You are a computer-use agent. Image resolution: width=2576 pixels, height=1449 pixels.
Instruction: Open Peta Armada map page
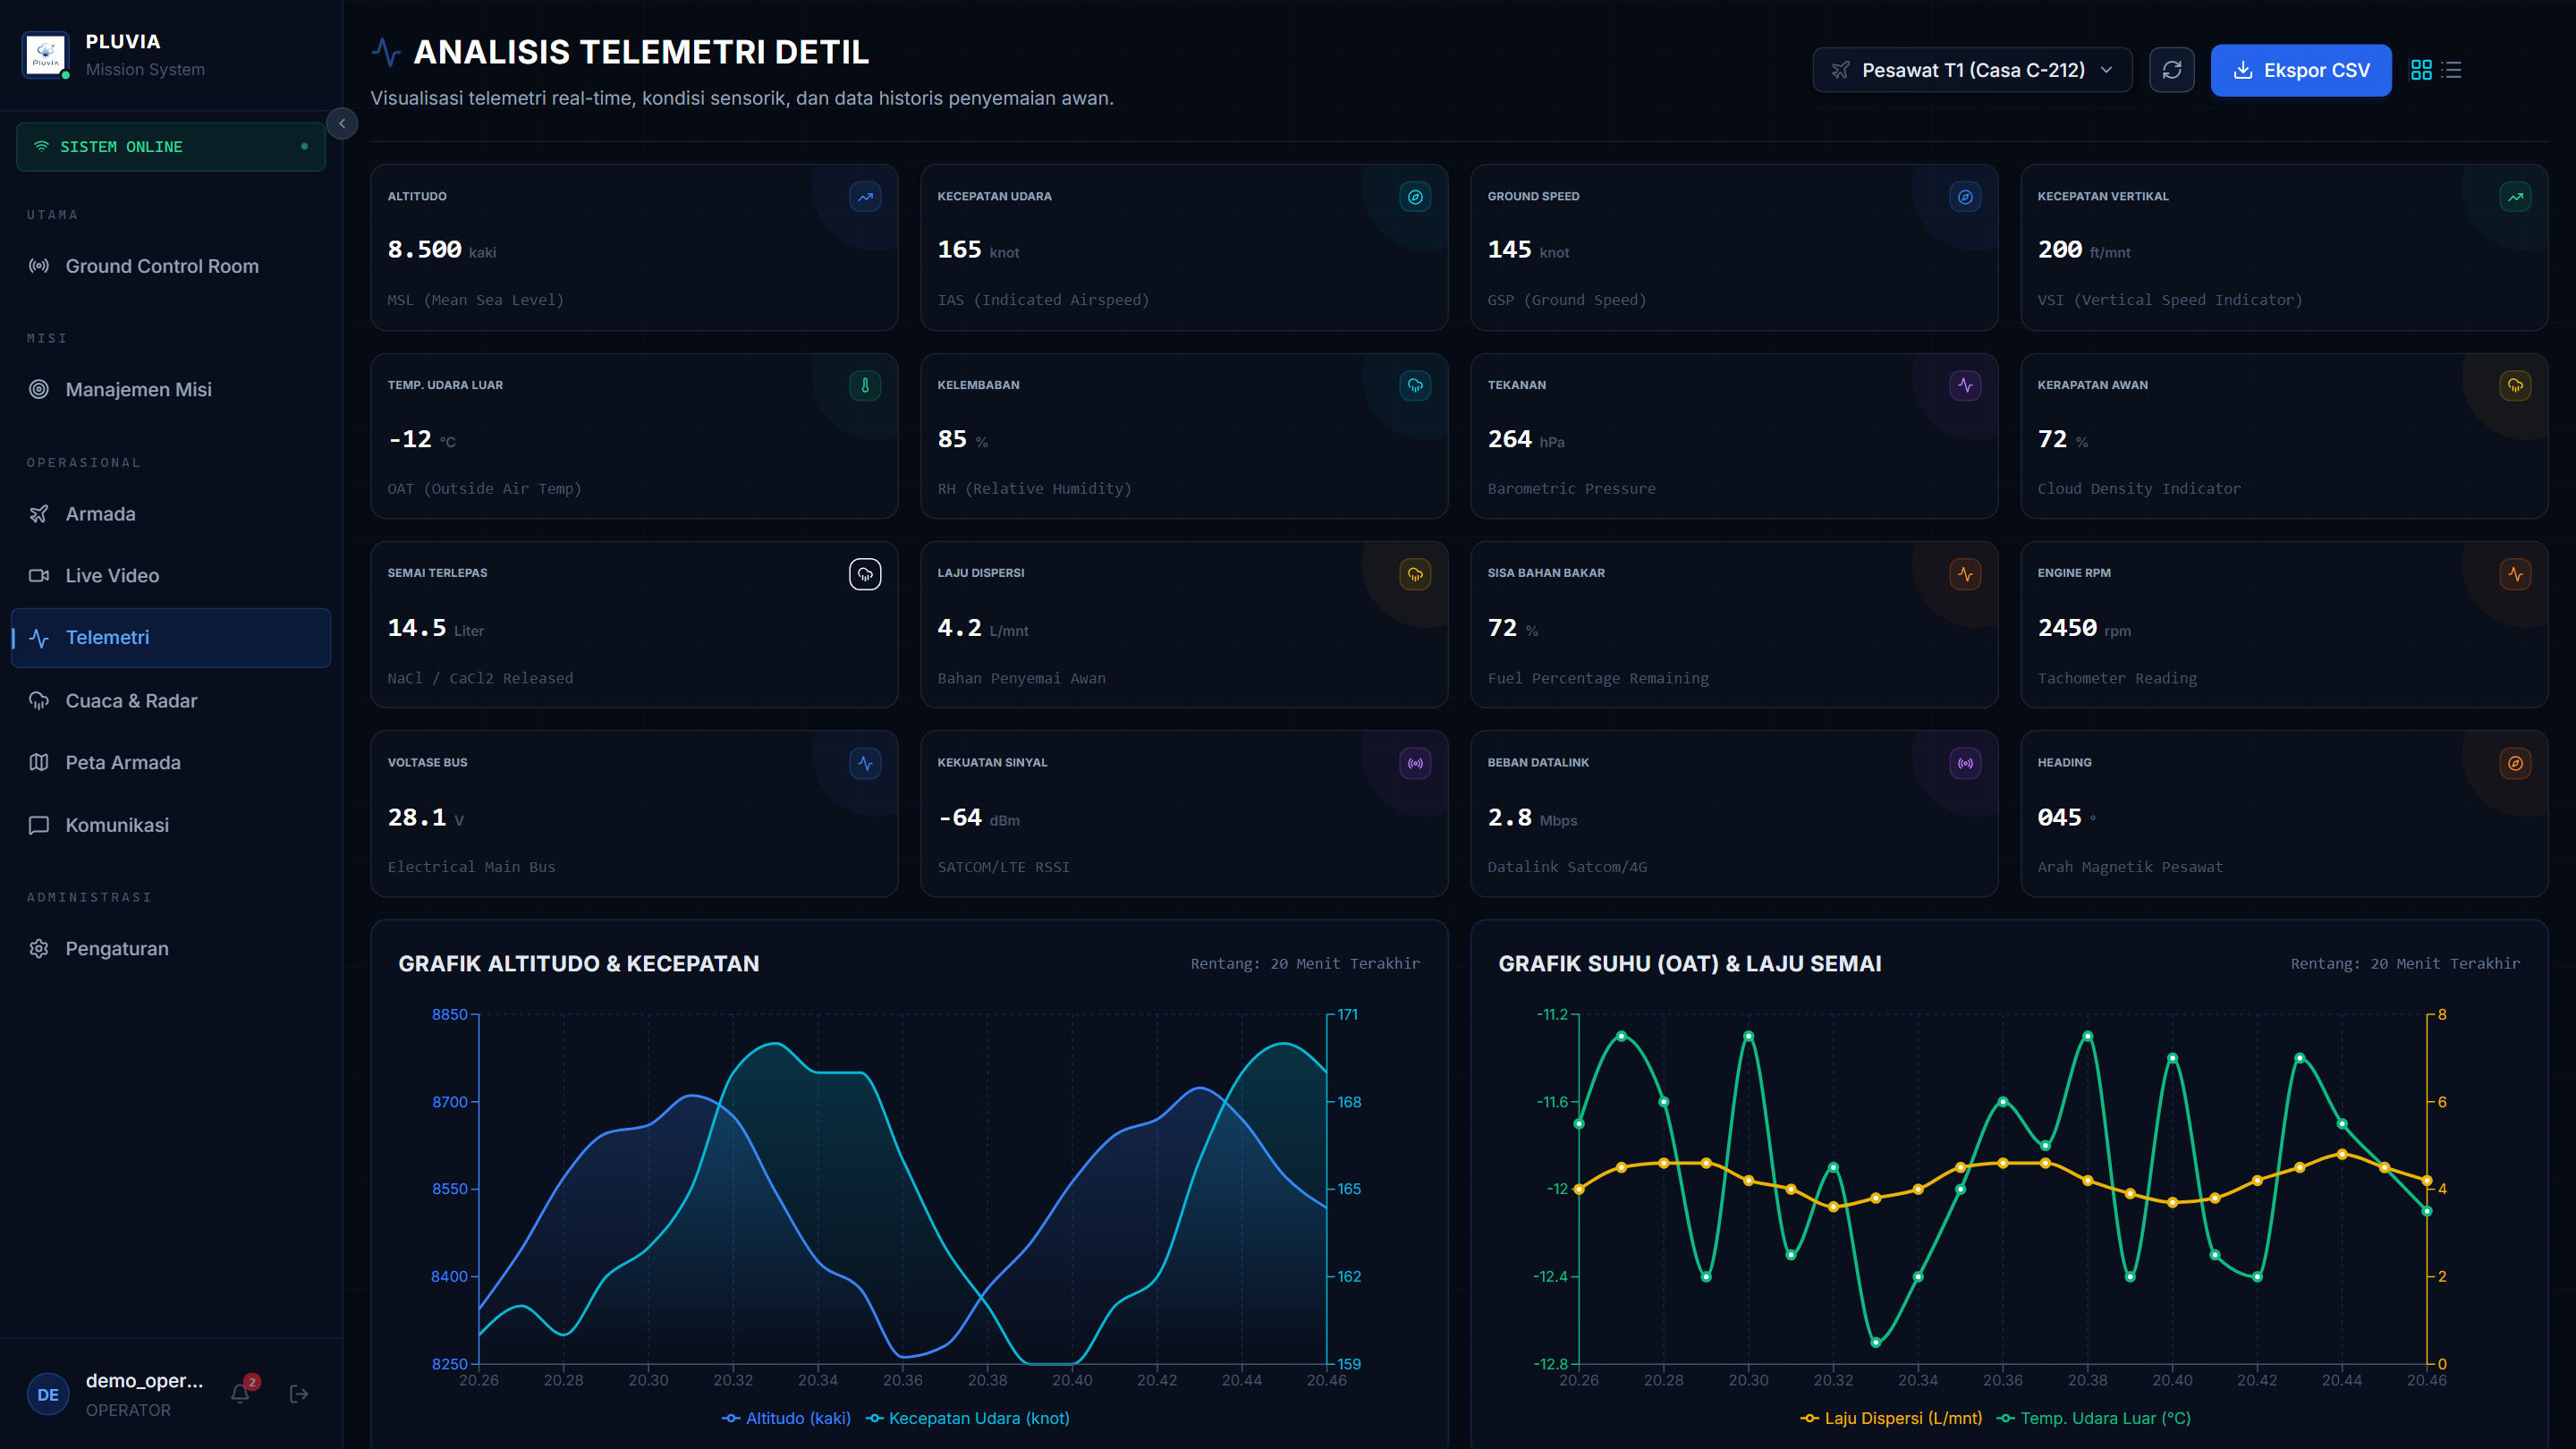tap(170, 763)
